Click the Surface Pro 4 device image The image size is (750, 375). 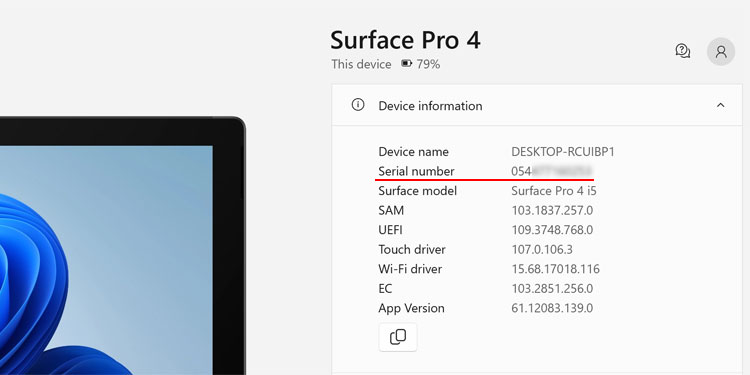122,246
